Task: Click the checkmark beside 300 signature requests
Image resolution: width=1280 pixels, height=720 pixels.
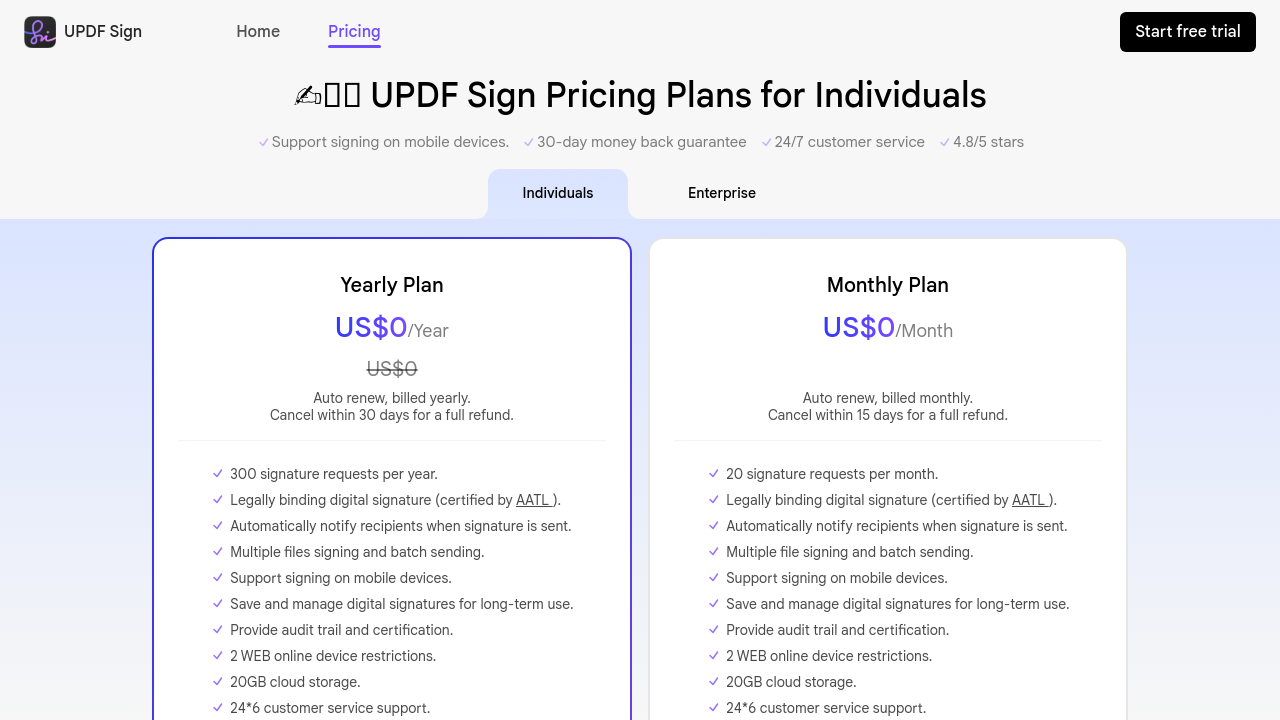Action: tap(218, 474)
